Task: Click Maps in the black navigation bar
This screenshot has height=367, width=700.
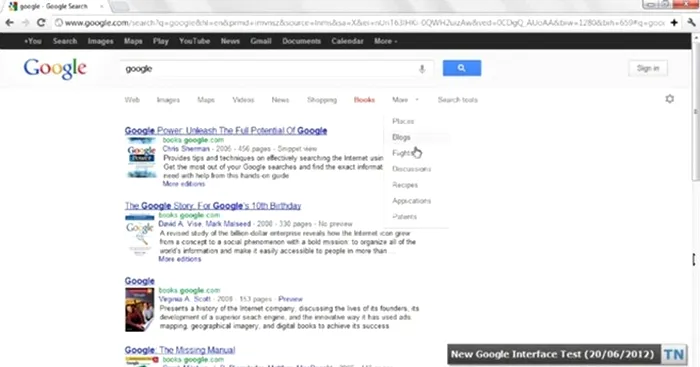Action: 133,41
